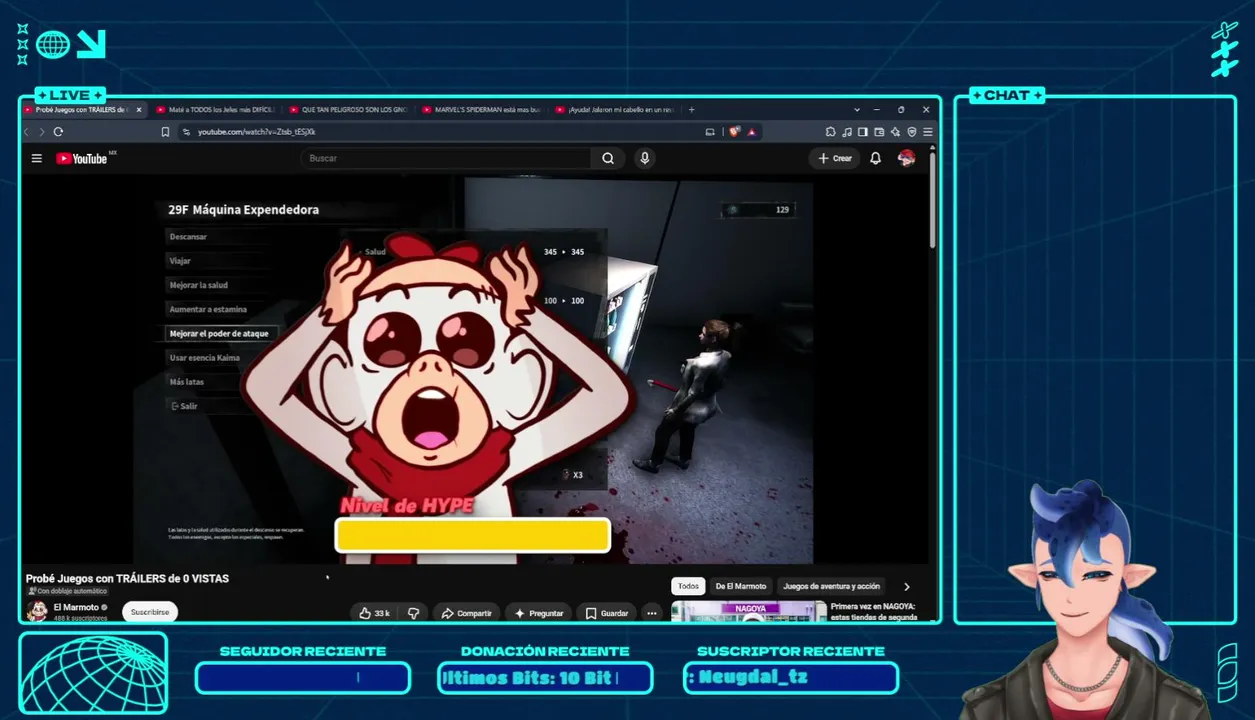The width and height of the screenshot is (1255, 720).
Task: Click the Nivel de HYPE yellow bar
Action: pos(472,535)
